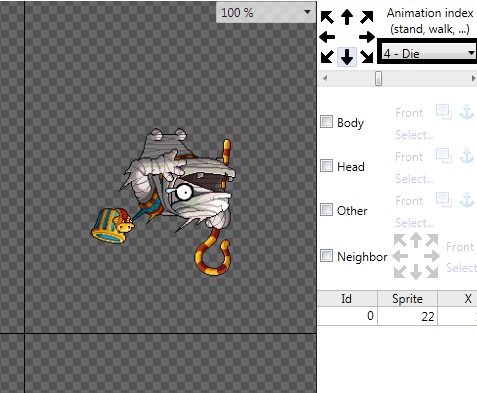Enable the Body reference checkbox

pos(326,122)
